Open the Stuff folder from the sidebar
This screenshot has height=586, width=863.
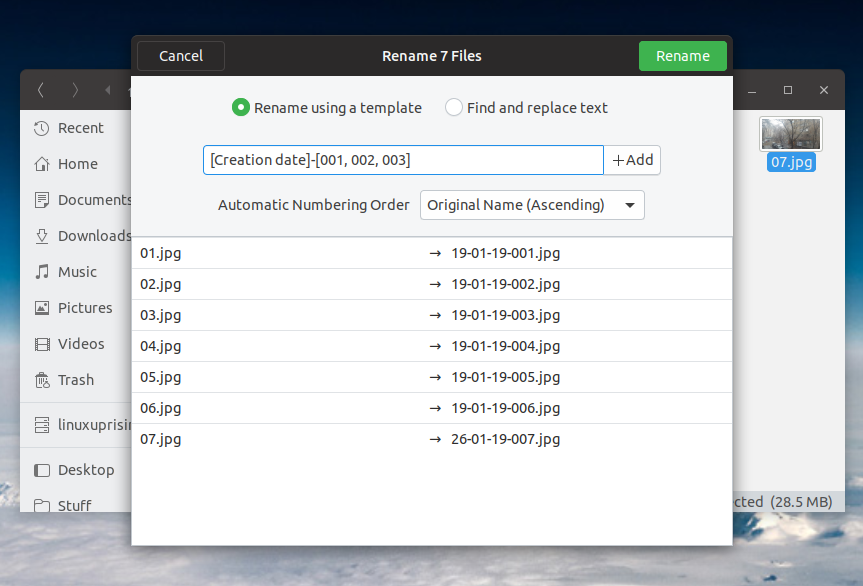pos(72,506)
